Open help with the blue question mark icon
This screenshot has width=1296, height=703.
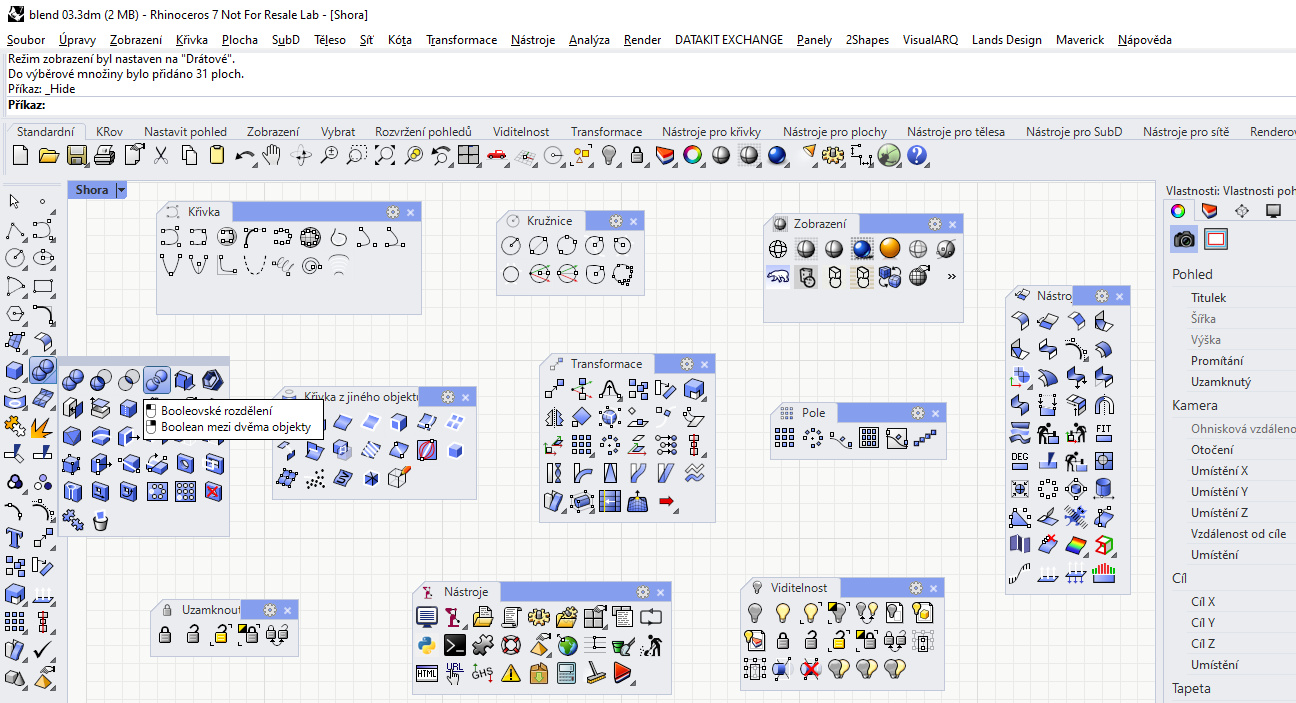coord(917,155)
